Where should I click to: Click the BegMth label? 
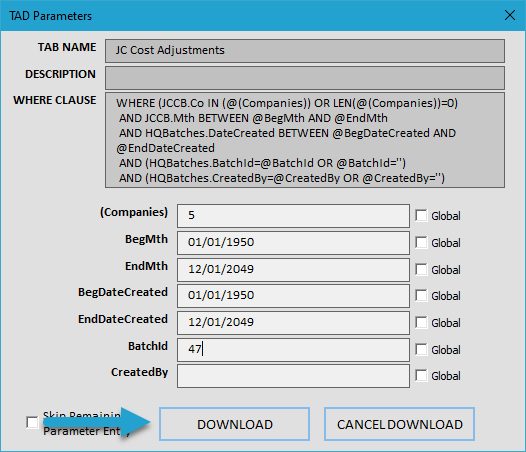146,239
